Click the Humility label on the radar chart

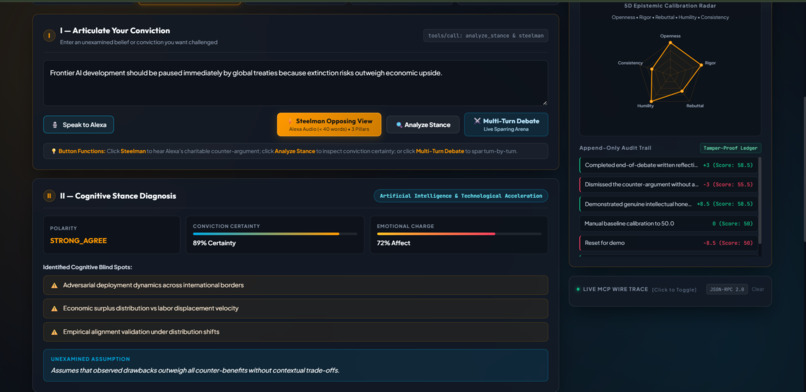(645, 105)
